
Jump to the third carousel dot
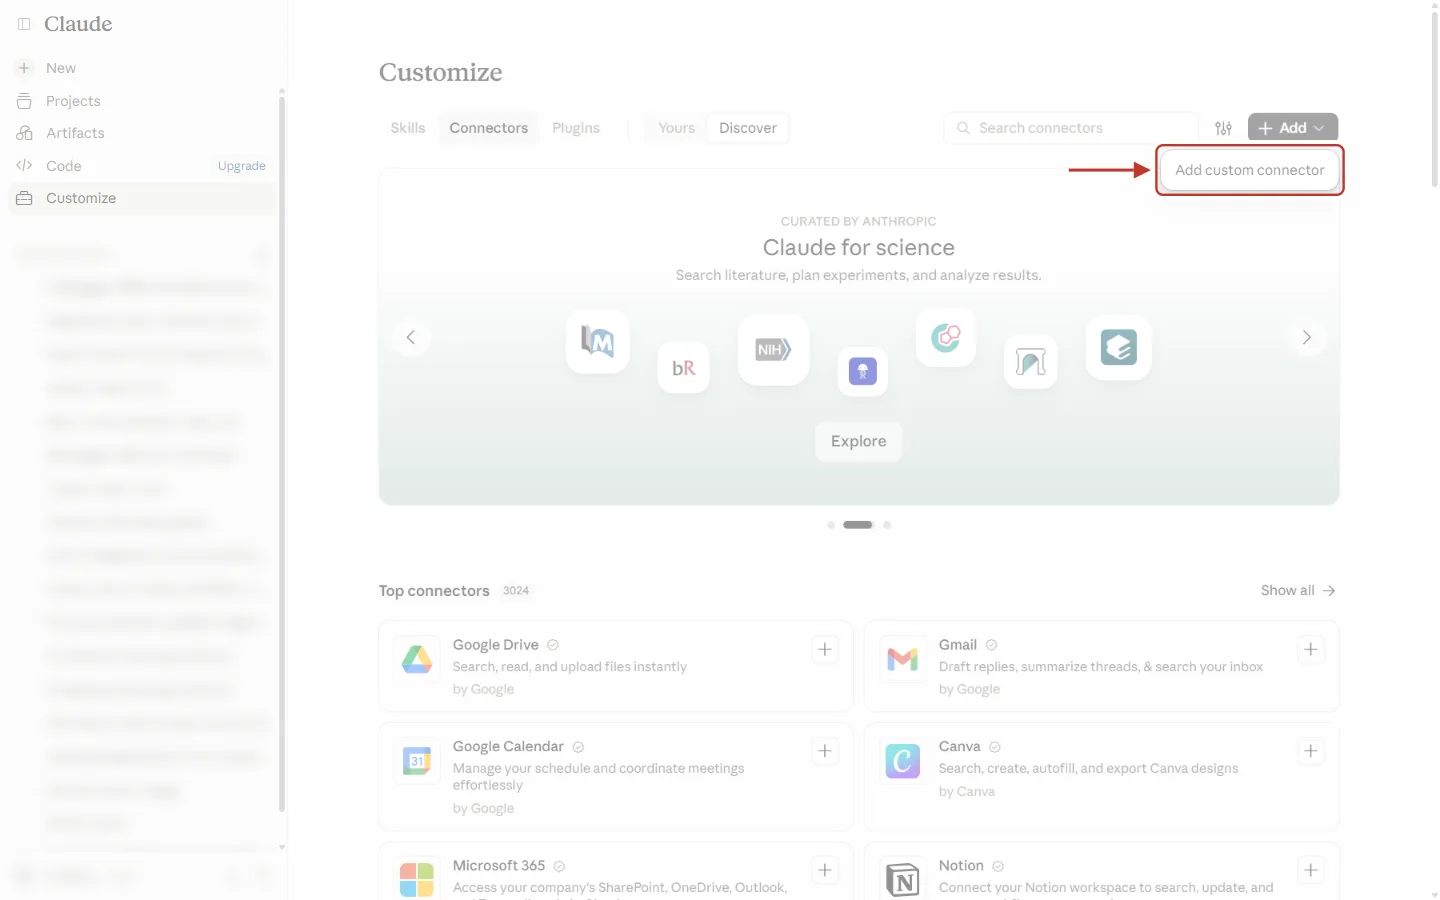[887, 525]
